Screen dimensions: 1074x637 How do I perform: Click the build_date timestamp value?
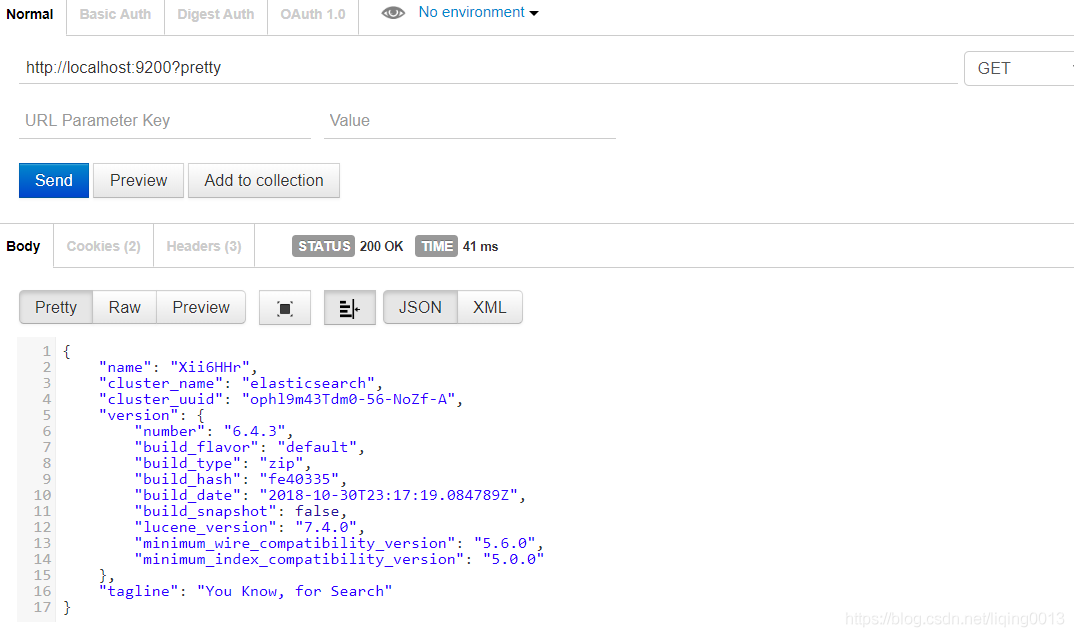[388, 495]
